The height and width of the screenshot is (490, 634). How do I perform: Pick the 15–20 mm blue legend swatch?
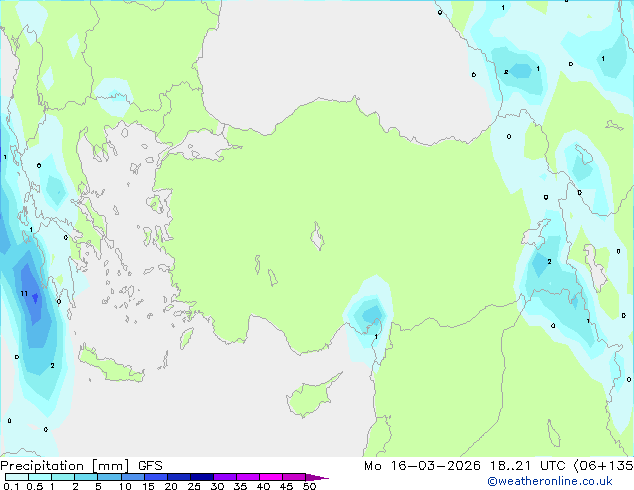coord(156,477)
